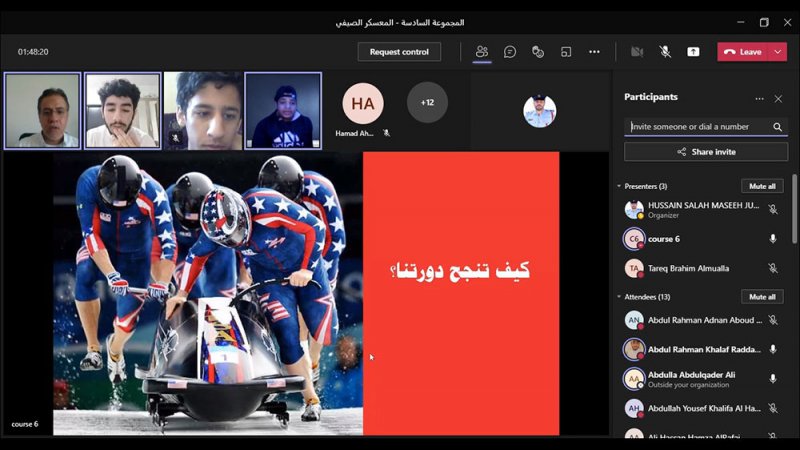The image size is (800, 450).
Task: Mute all presenters
Action: [x=762, y=186]
